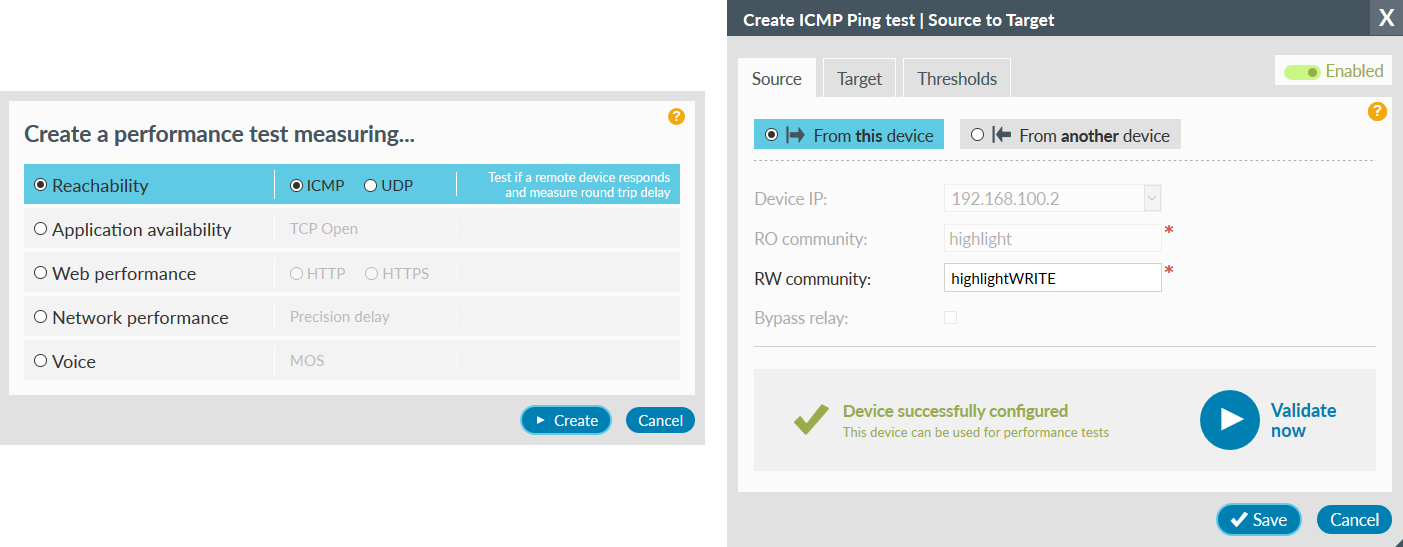Click the Create button
The image size is (1403, 547).
(x=566, y=420)
